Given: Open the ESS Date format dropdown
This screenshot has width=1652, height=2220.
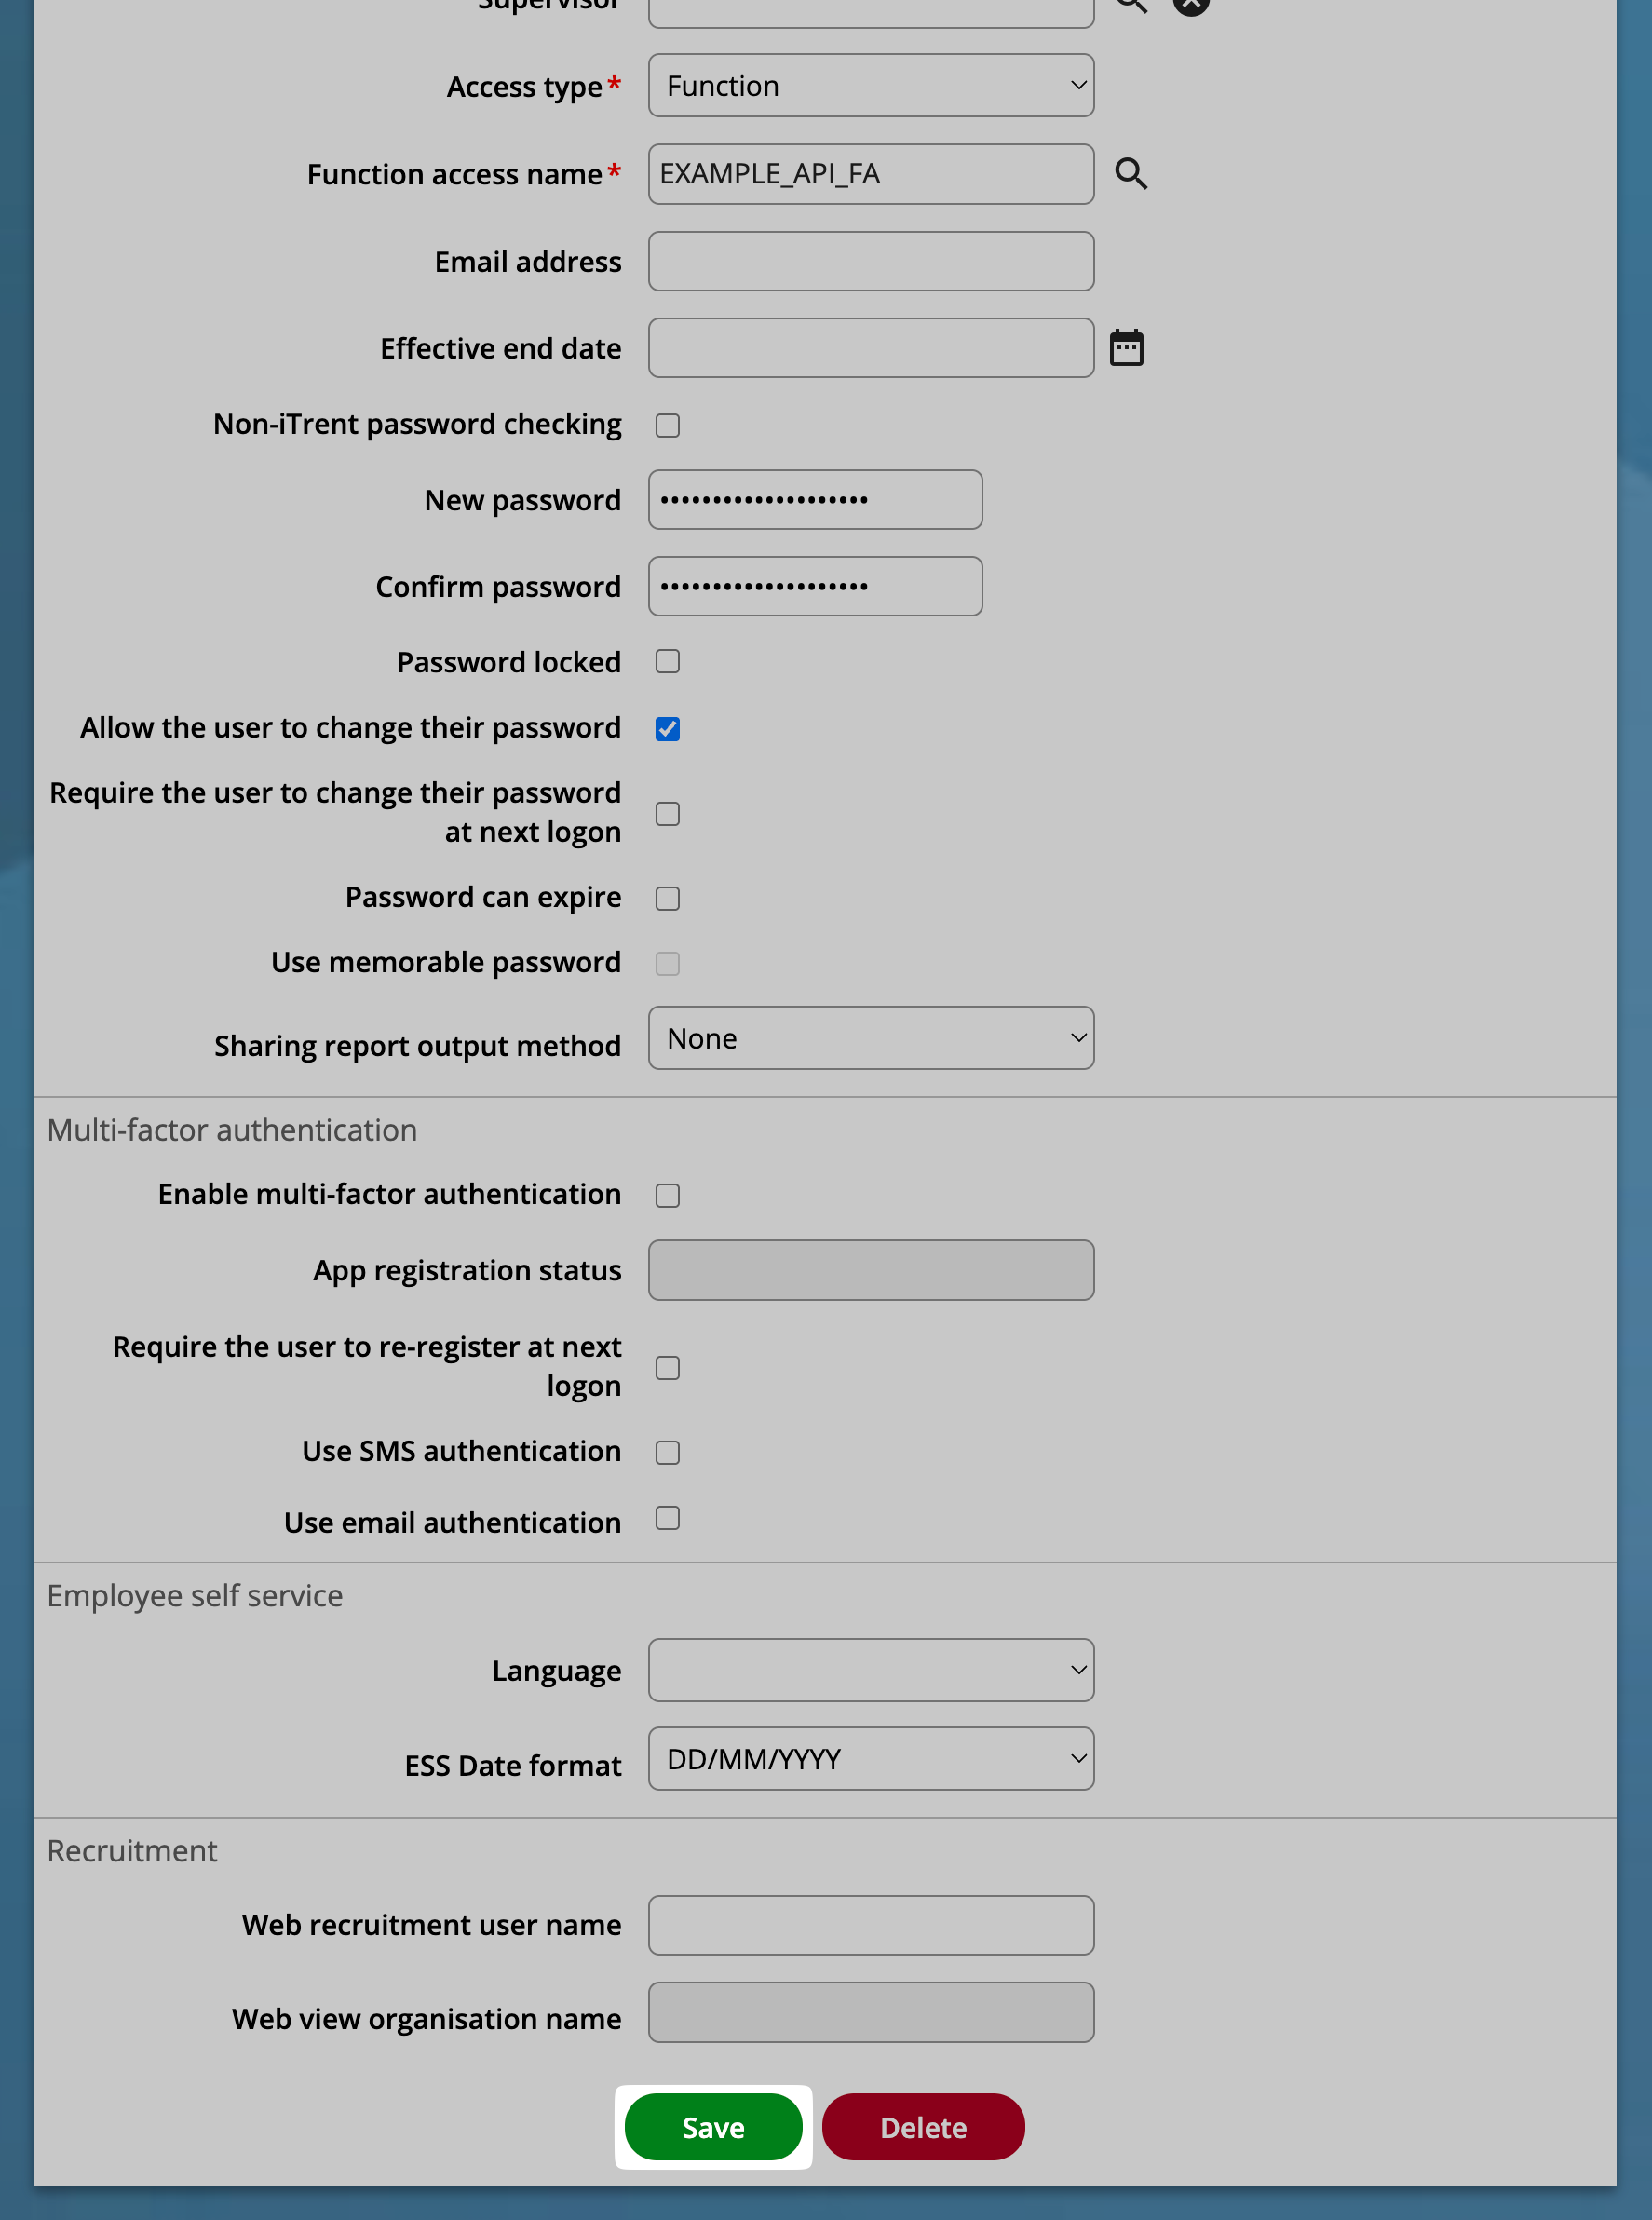Looking at the screenshot, I should [x=870, y=1758].
